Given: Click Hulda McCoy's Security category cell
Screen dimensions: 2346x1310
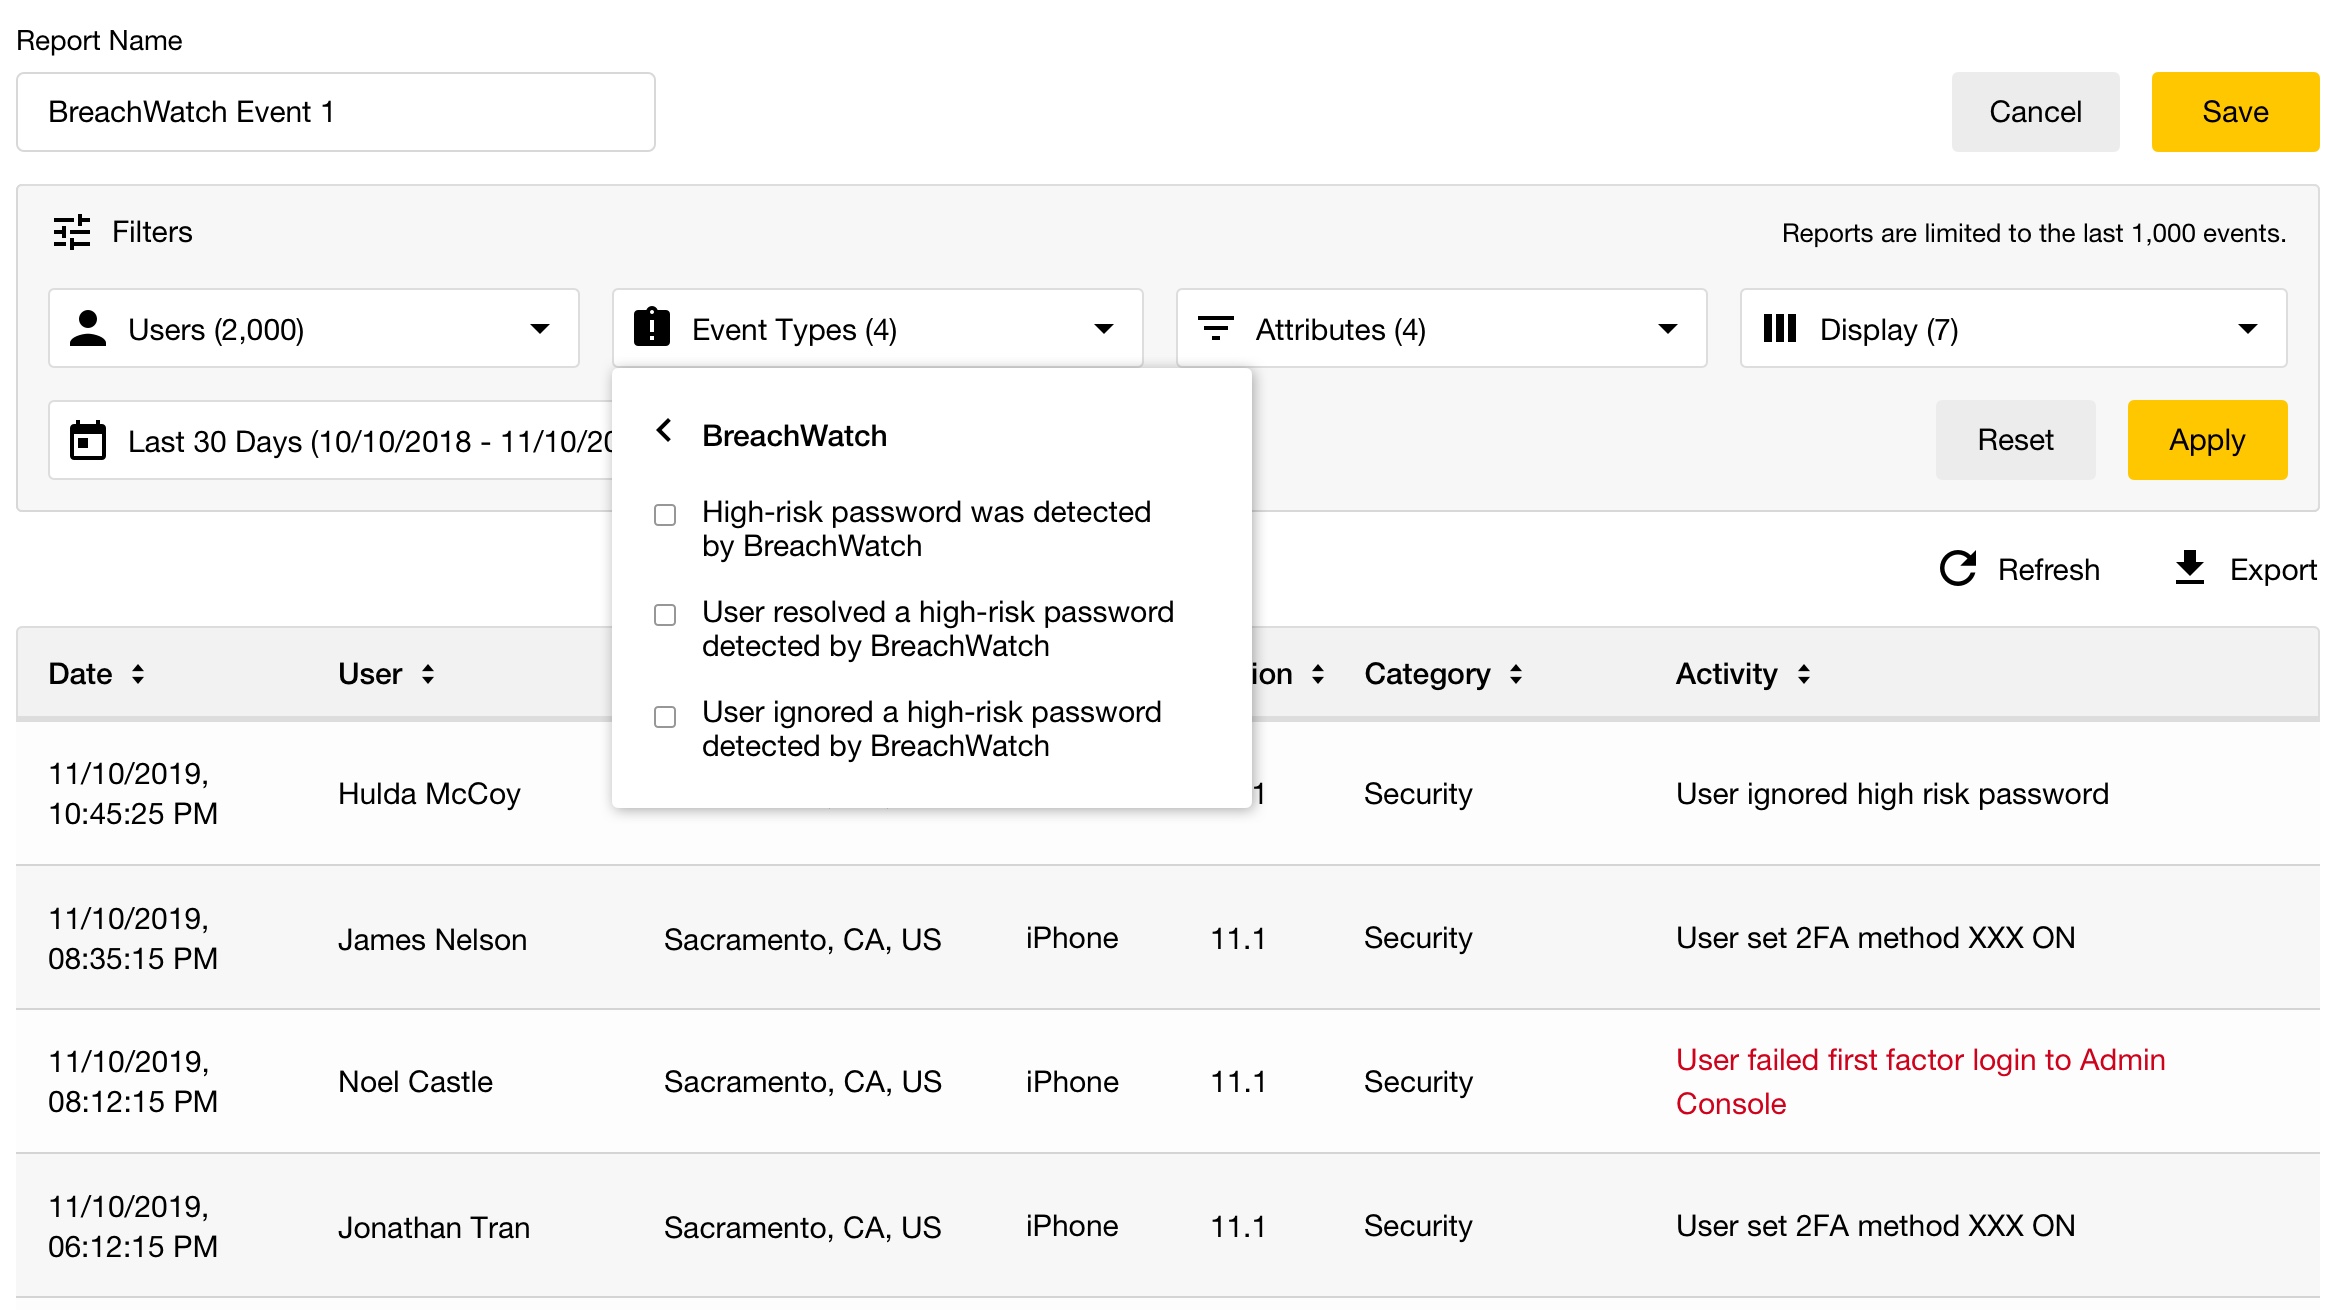Looking at the screenshot, I should point(1418,794).
